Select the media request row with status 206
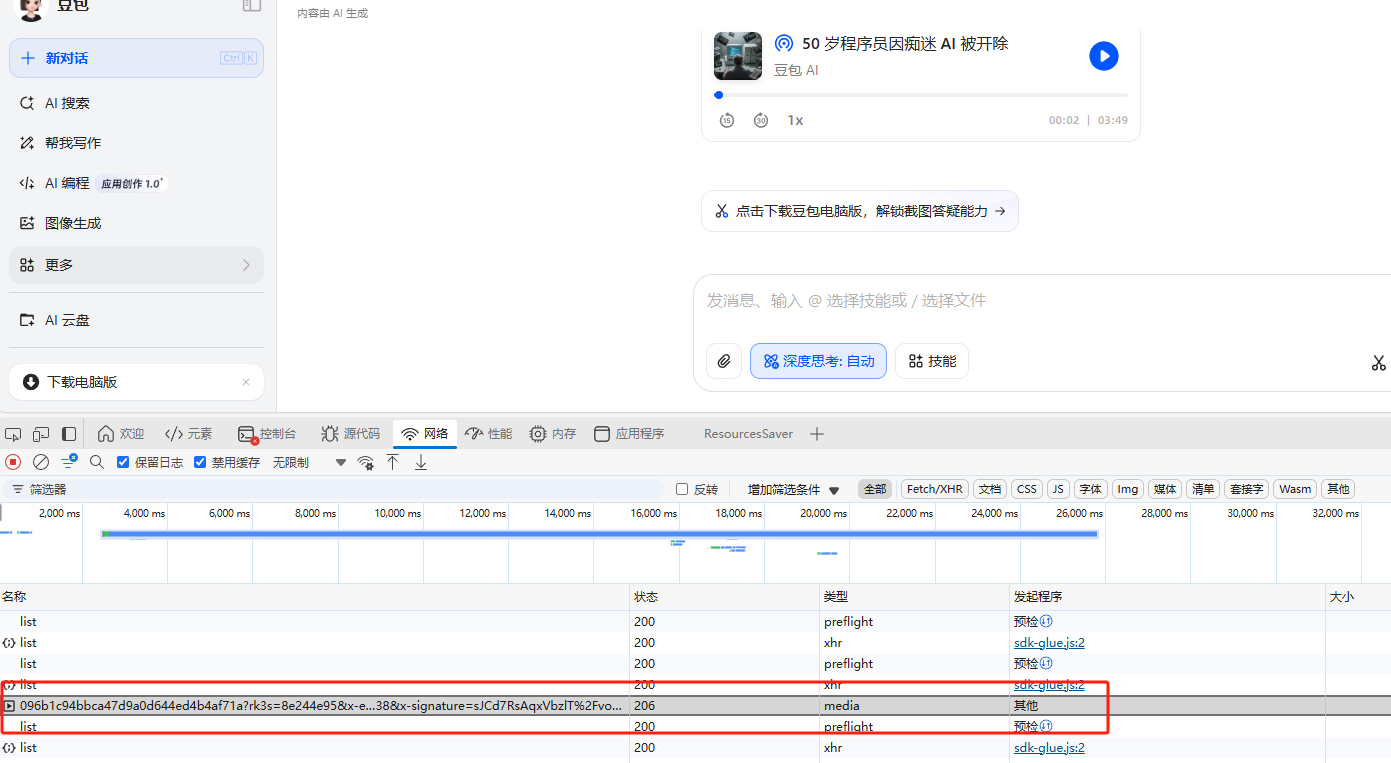 pos(695,705)
